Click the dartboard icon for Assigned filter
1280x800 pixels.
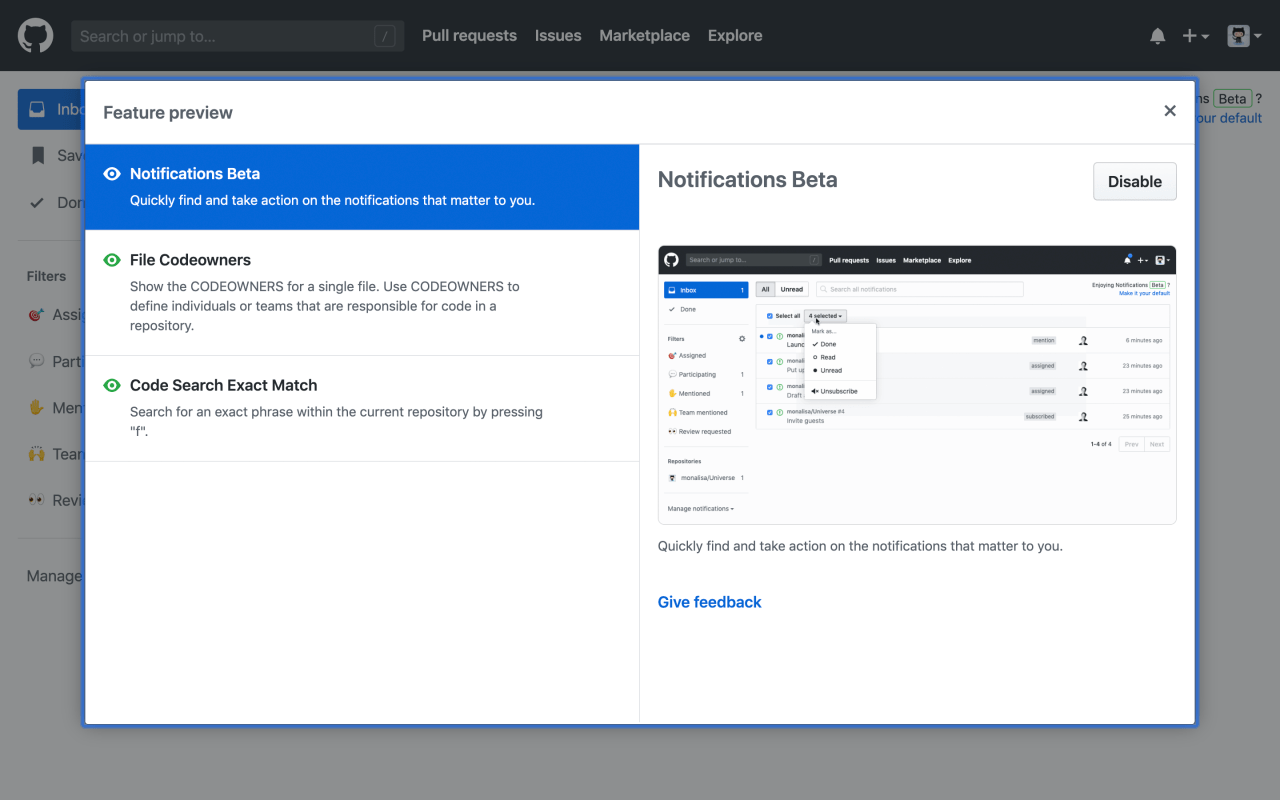[38, 314]
